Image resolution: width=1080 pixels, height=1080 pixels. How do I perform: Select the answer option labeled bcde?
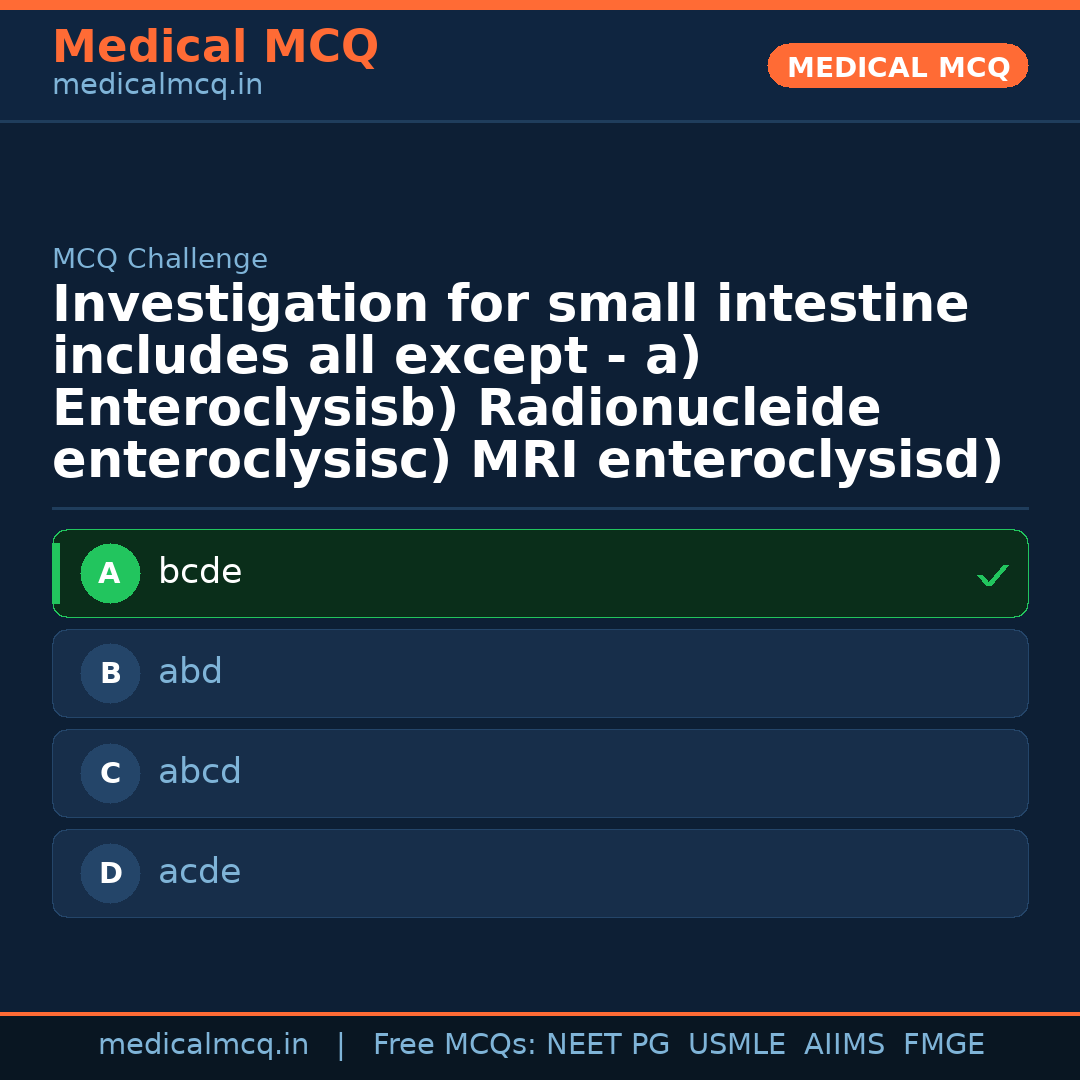[540, 573]
